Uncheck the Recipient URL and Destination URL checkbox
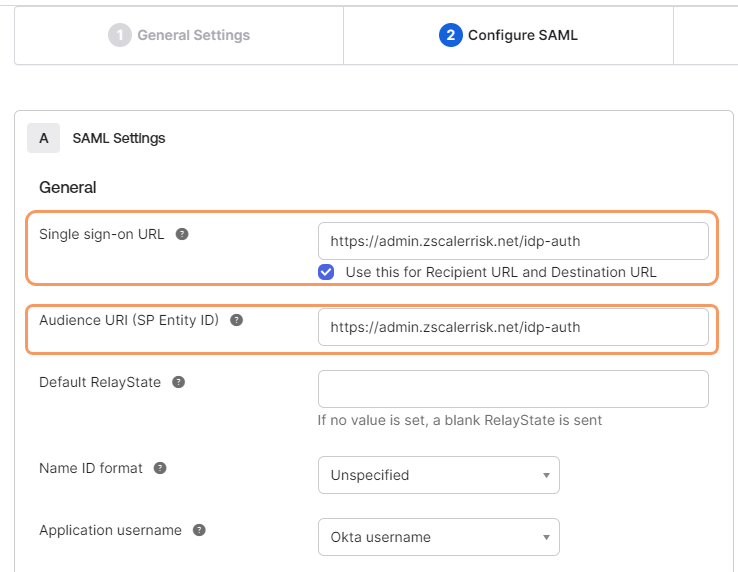The height and width of the screenshot is (572, 738). tap(326, 272)
